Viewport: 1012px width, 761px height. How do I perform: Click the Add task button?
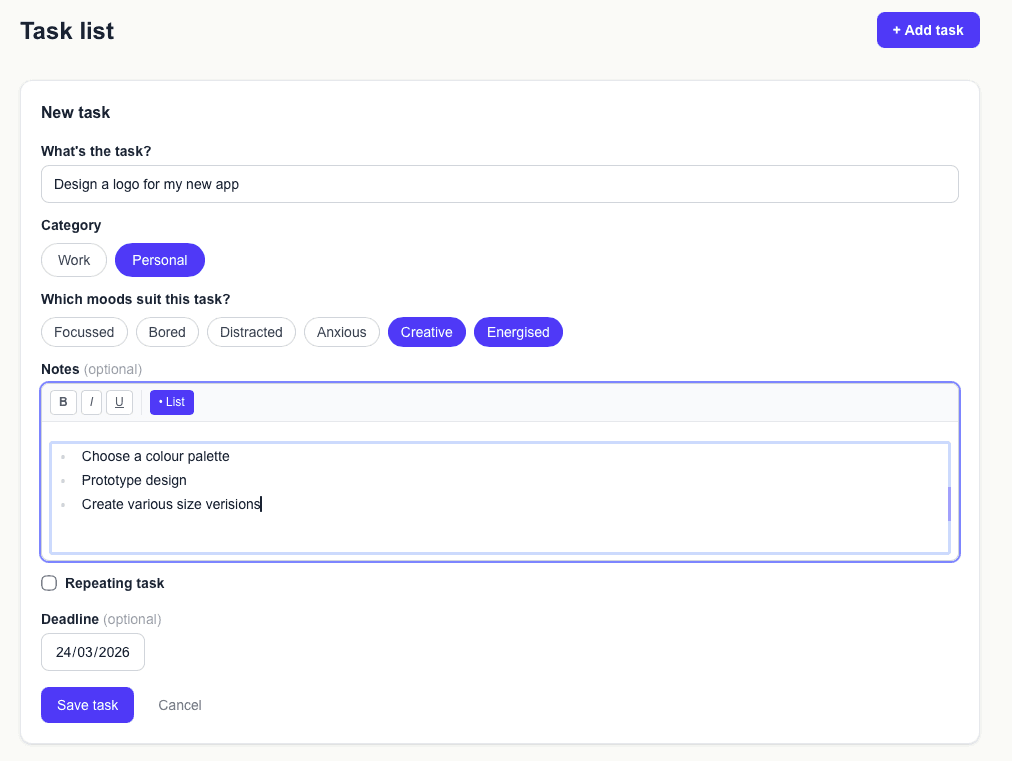tap(928, 30)
